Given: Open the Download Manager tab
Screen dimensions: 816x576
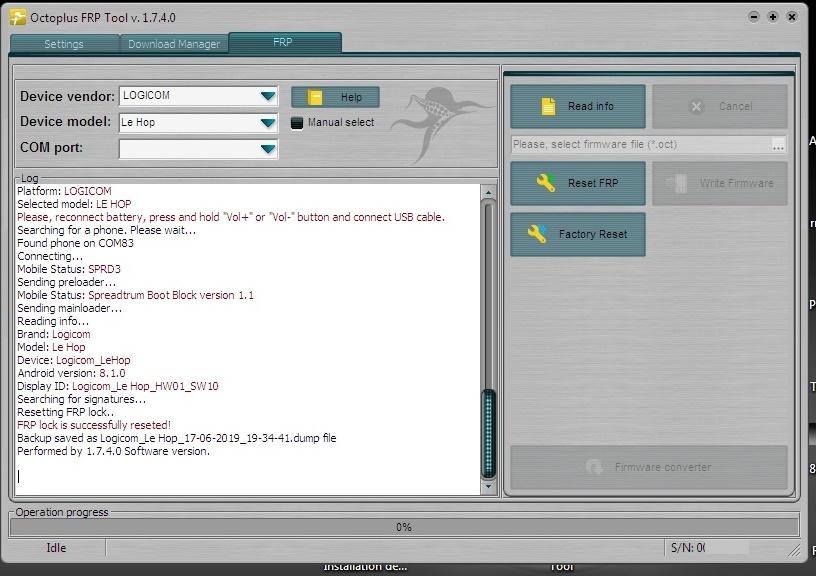Looking at the screenshot, I should [x=173, y=44].
